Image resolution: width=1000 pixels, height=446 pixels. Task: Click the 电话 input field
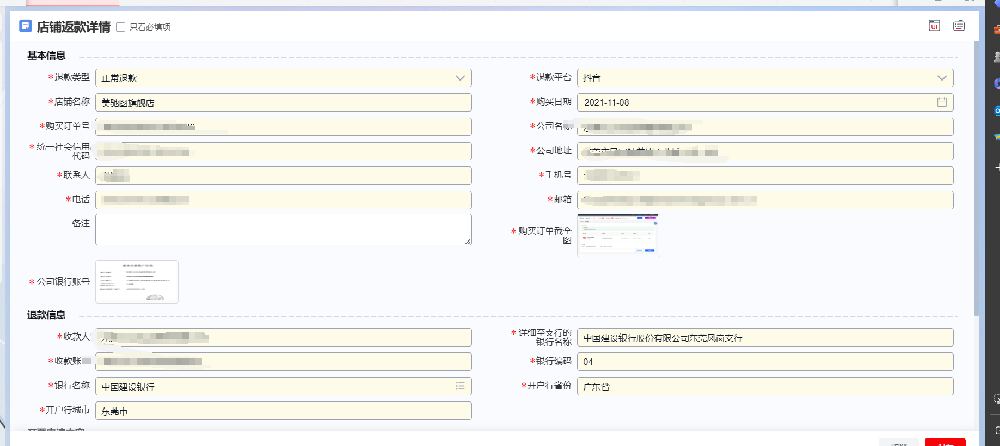pyautogui.click(x=283, y=200)
